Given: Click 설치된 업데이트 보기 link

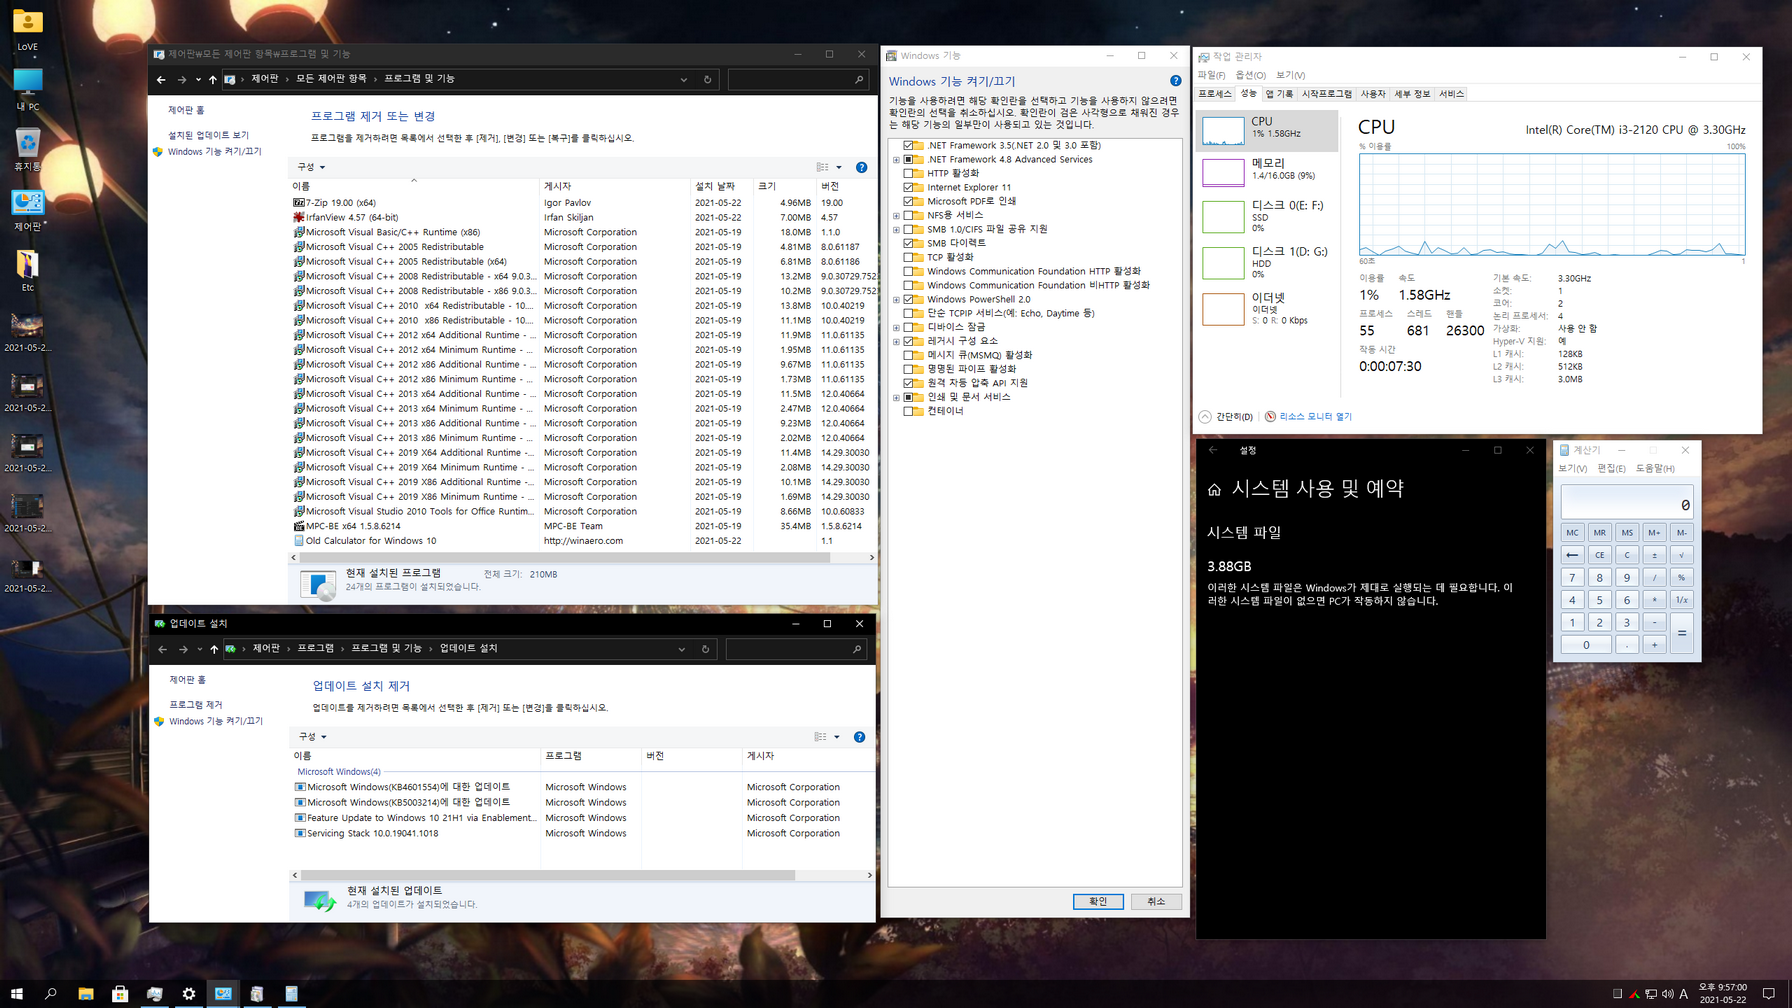Looking at the screenshot, I should pyautogui.click(x=208, y=135).
